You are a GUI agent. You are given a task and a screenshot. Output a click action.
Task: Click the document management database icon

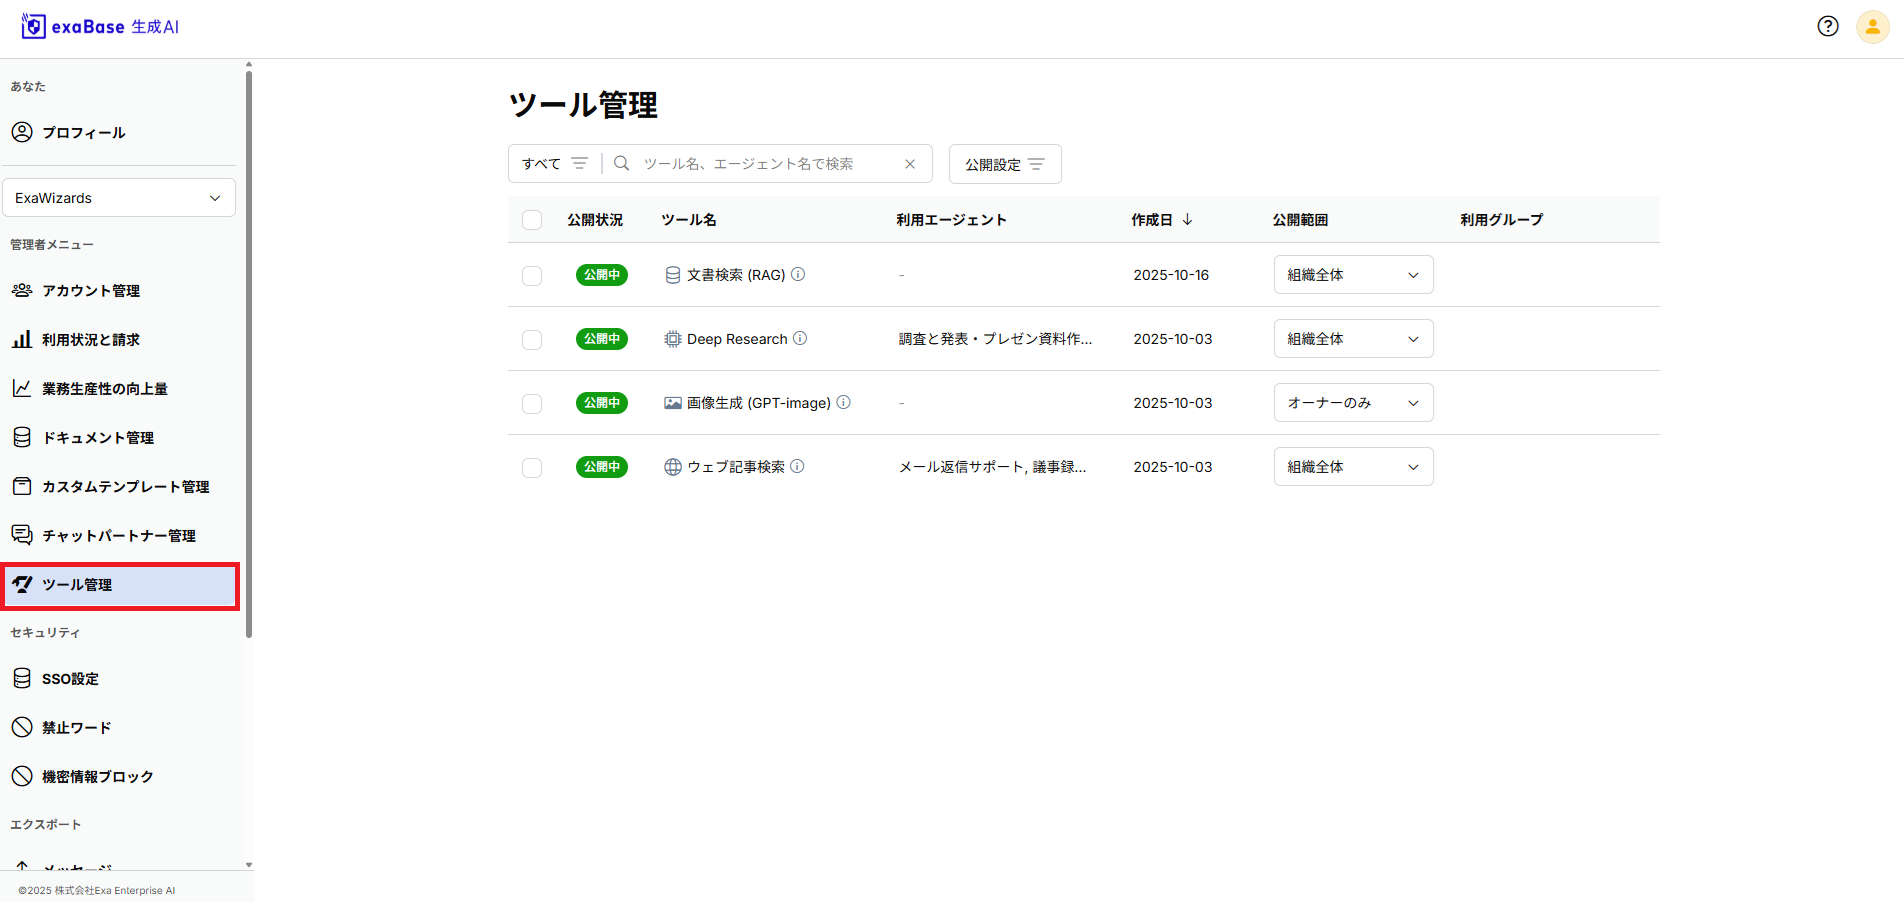pyautogui.click(x=22, y=437)
